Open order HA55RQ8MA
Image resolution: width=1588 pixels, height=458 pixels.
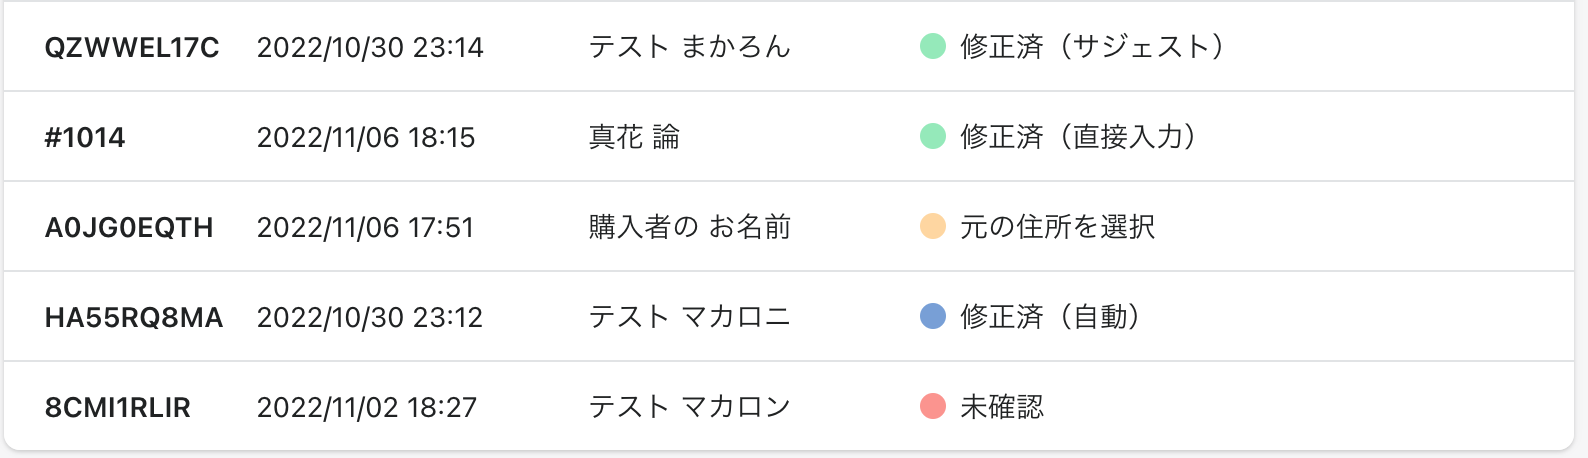click(134, 317)
